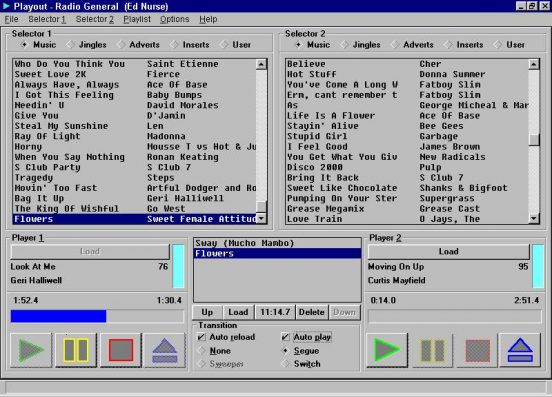Delete the selected playlist item
This screenshot has height=397, width=552.
(x=312, y=312)
